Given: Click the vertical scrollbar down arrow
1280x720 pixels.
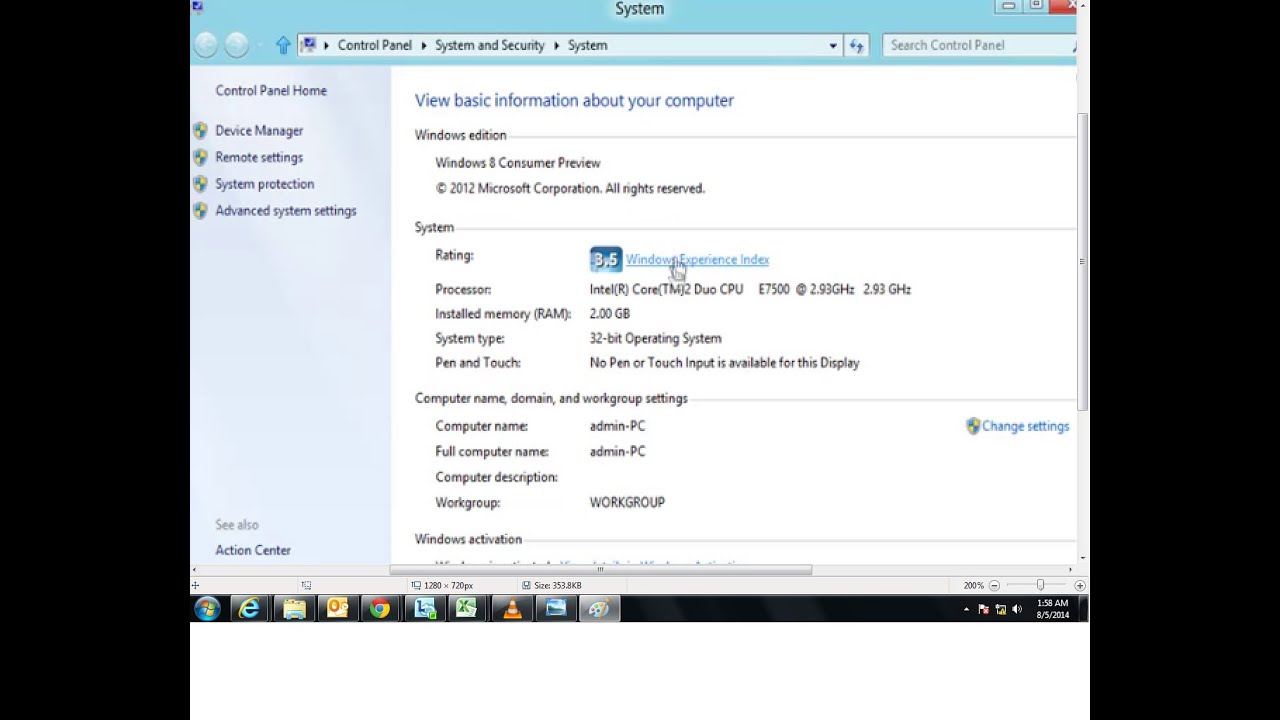Looking at the screenshot, I should coord(1082,558).
